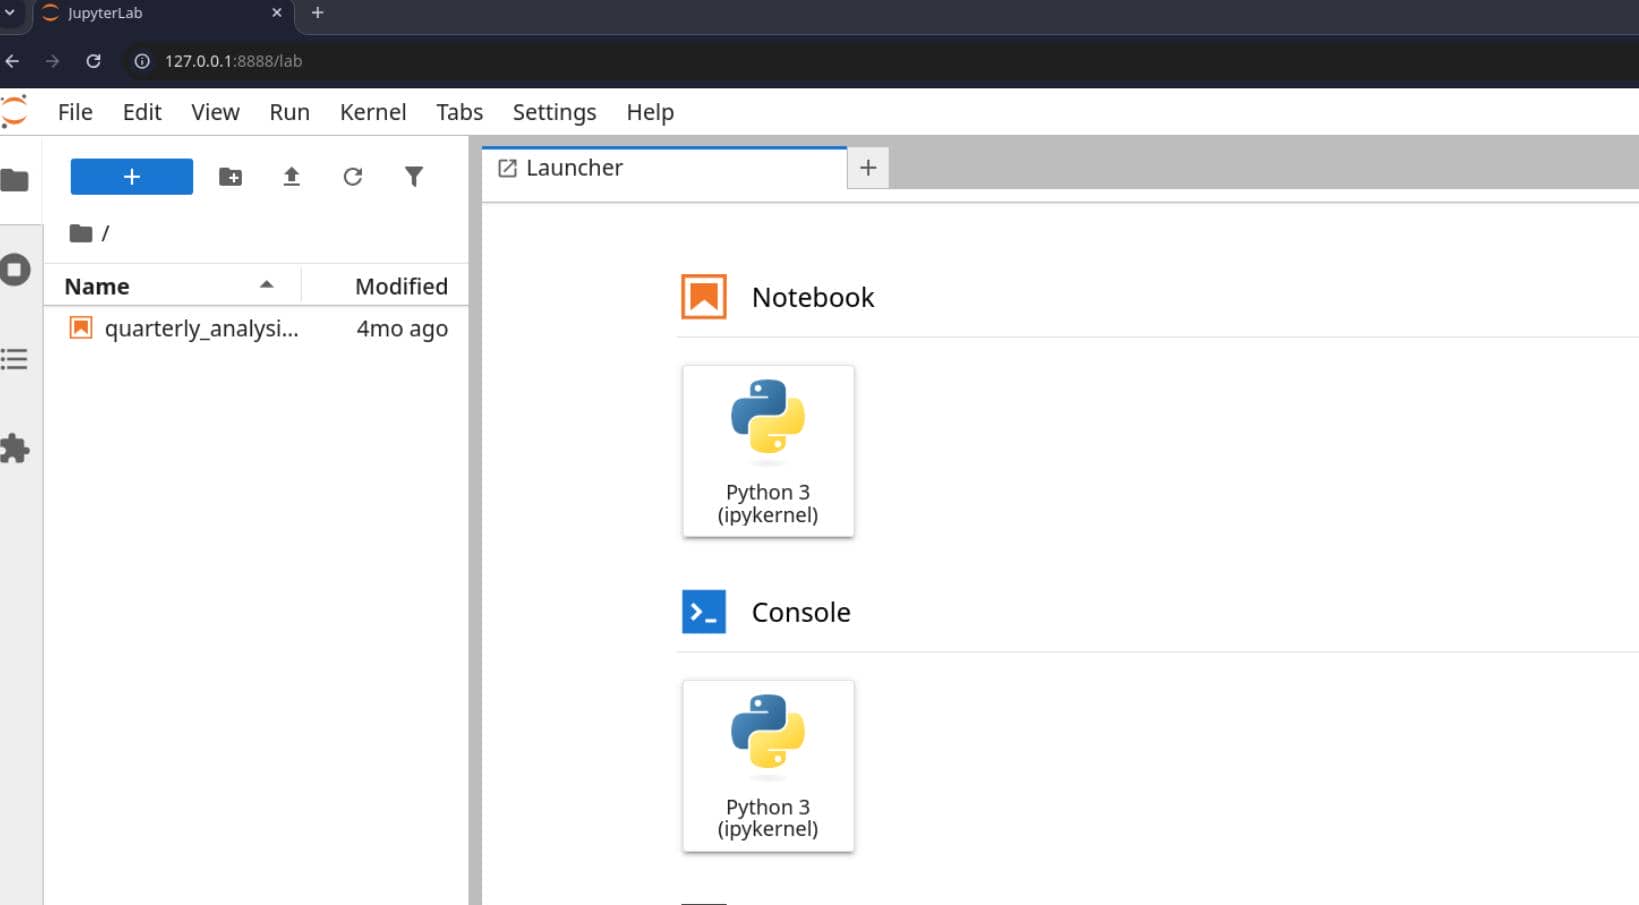
Task: Sort files by Name column
Action: (172, 286)
